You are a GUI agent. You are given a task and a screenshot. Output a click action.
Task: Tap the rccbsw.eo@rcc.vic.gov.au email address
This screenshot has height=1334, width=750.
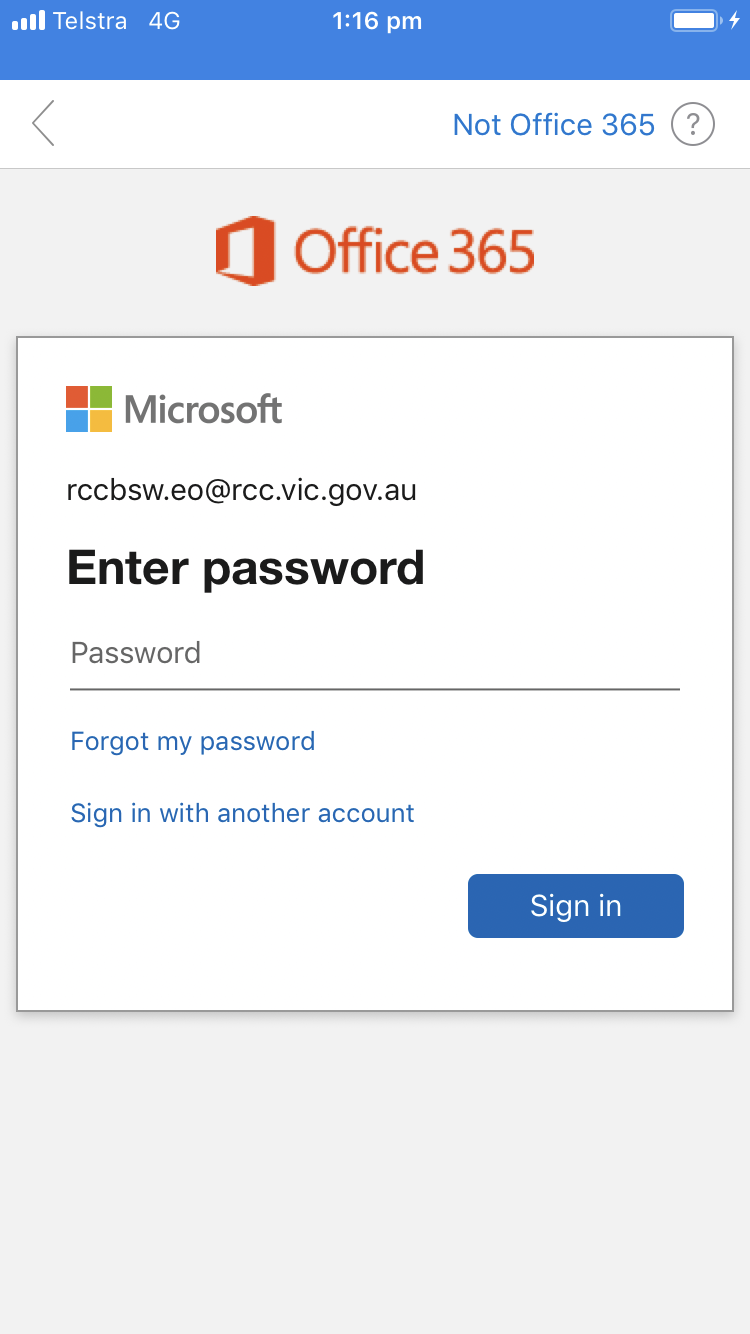tap(241, 490)
